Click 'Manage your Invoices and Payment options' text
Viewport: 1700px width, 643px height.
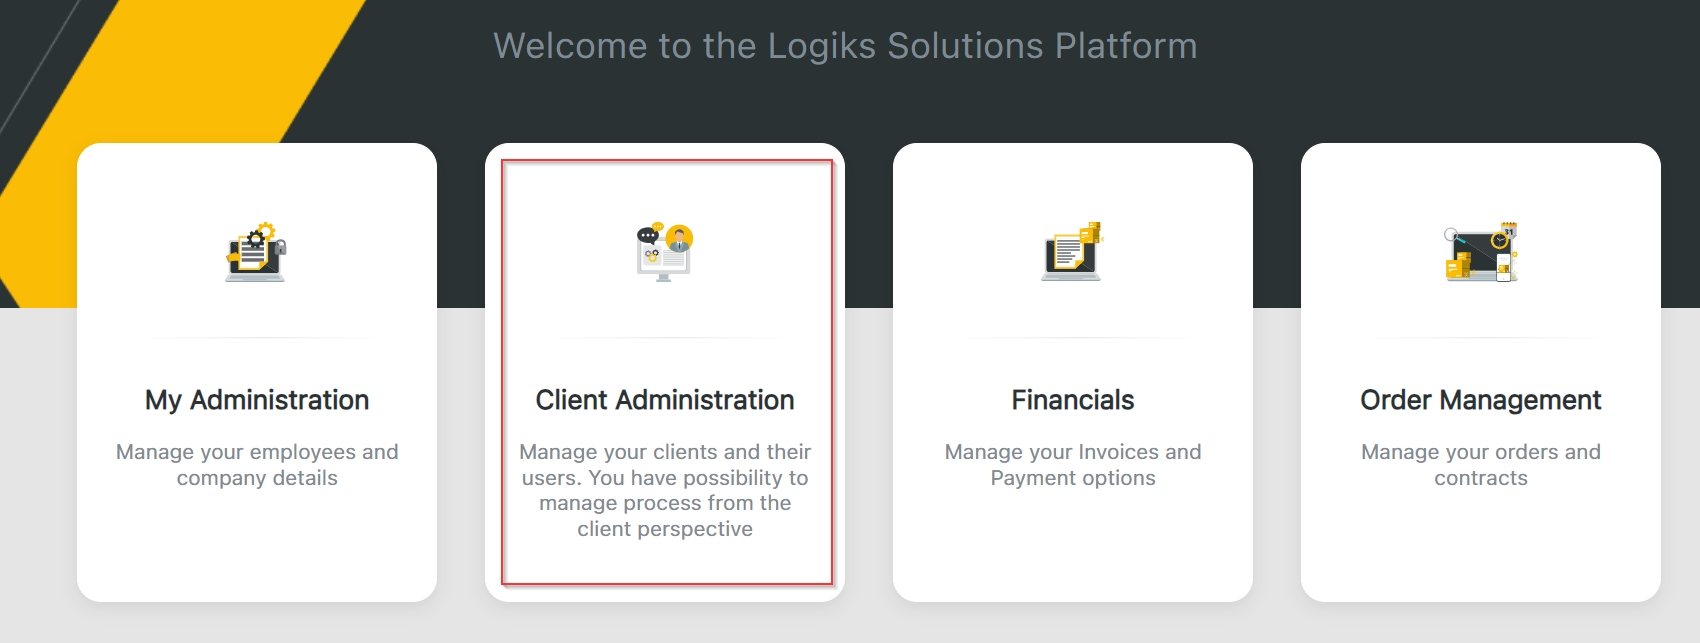[1073, 465]
